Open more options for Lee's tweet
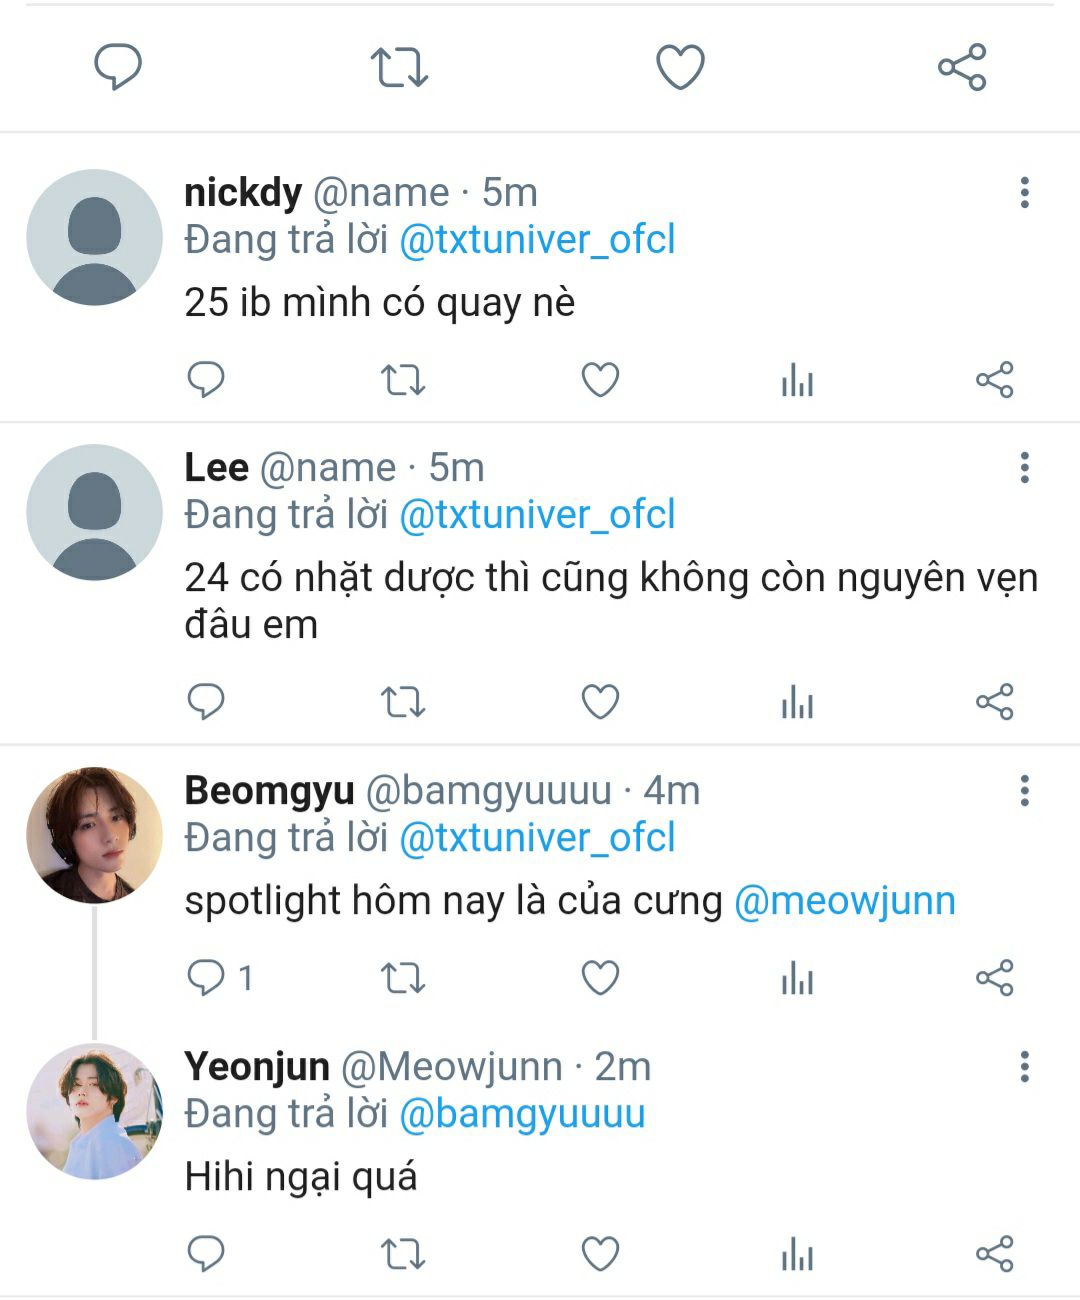1080x1300 pixels. (1024, 467)
